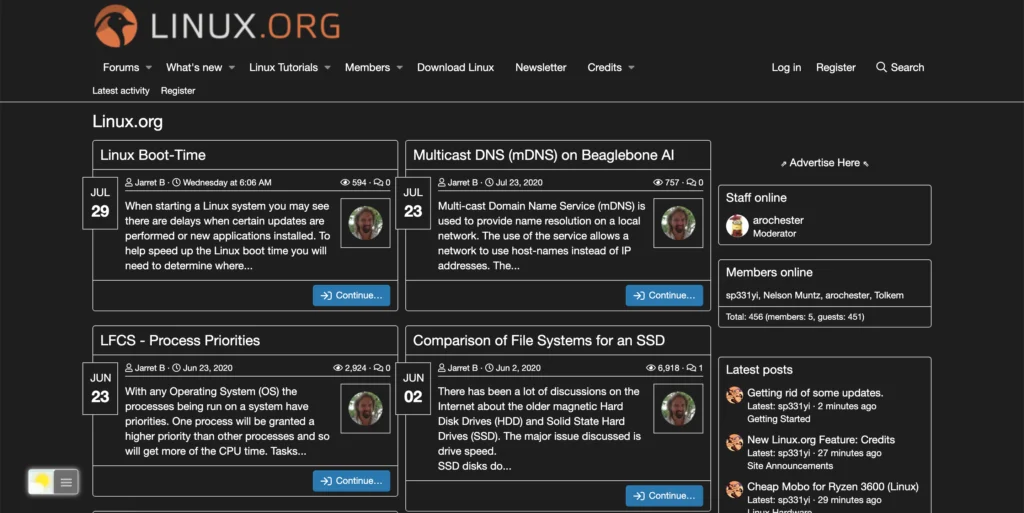
Task: Click Jarret B author on File Systems post
Action: pyautogui.click(x=462, y=368)
